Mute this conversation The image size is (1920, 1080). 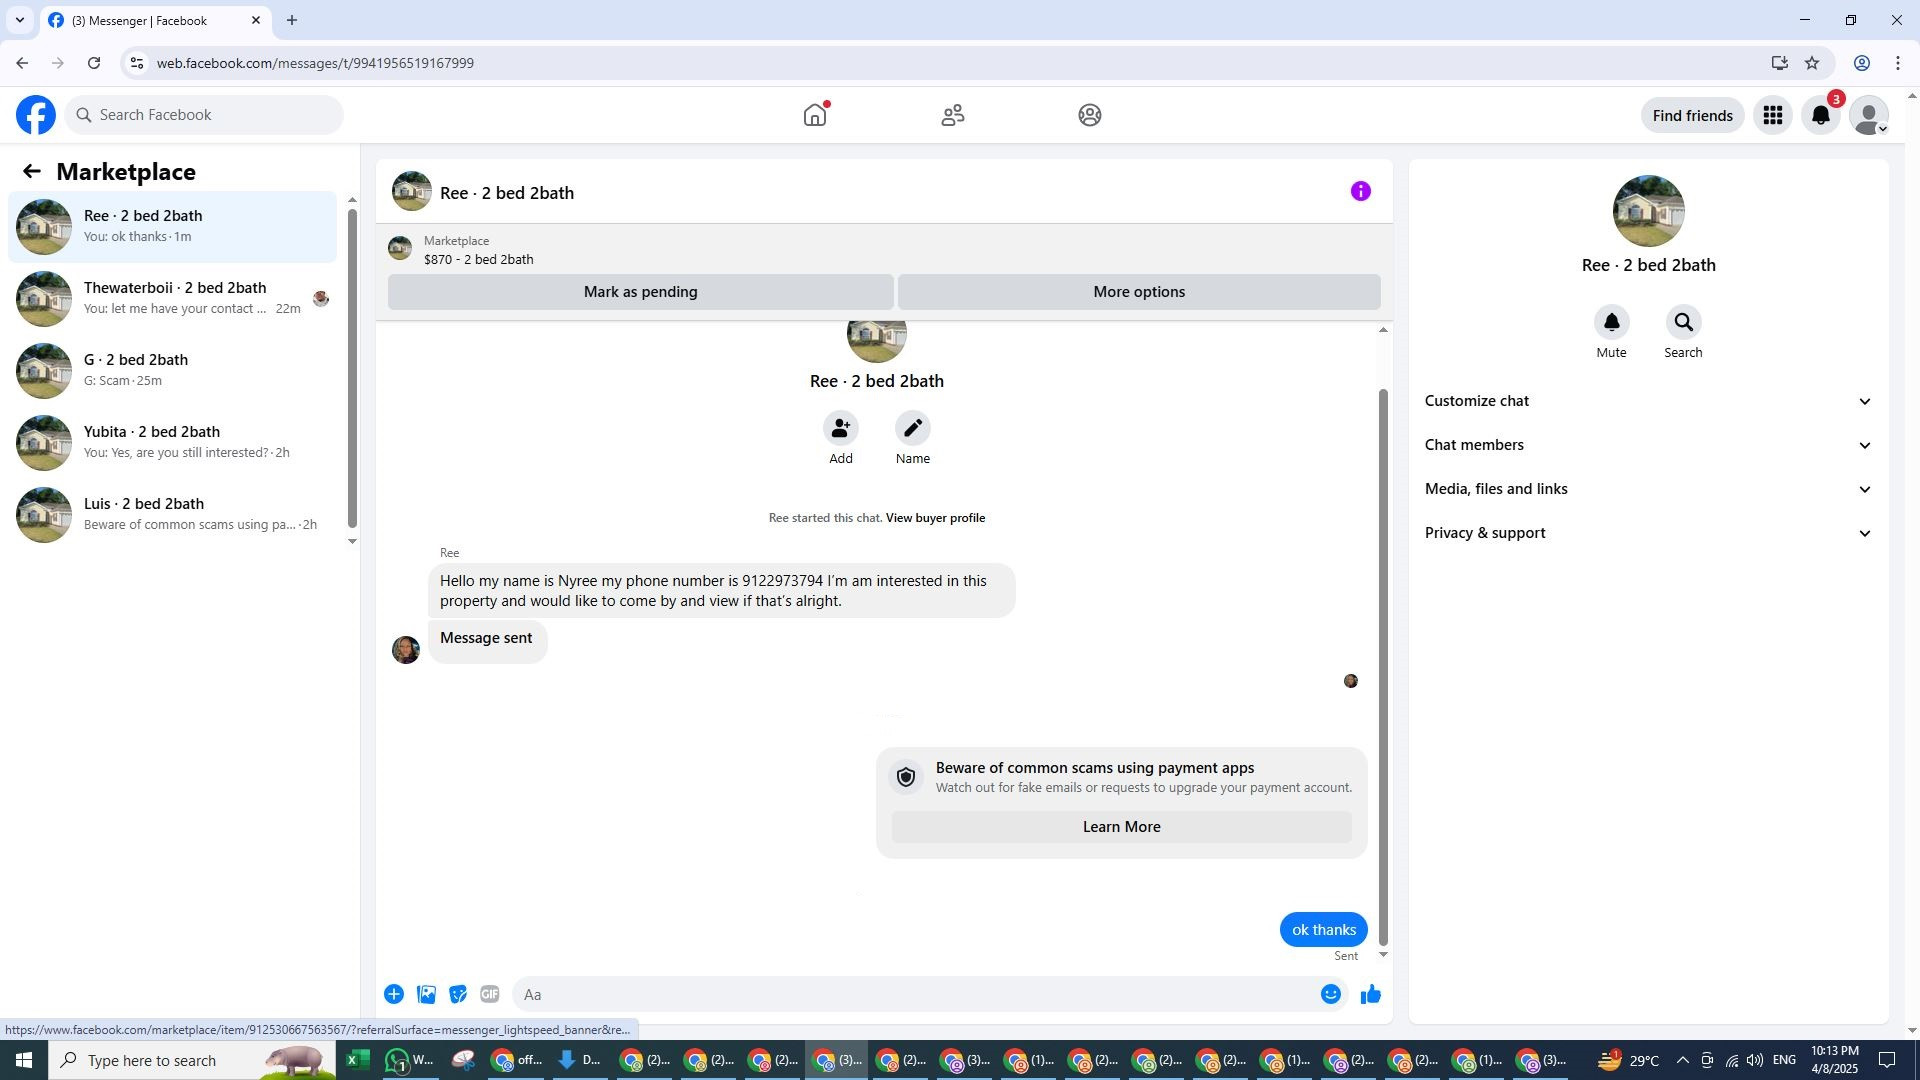click(1611, 323)
